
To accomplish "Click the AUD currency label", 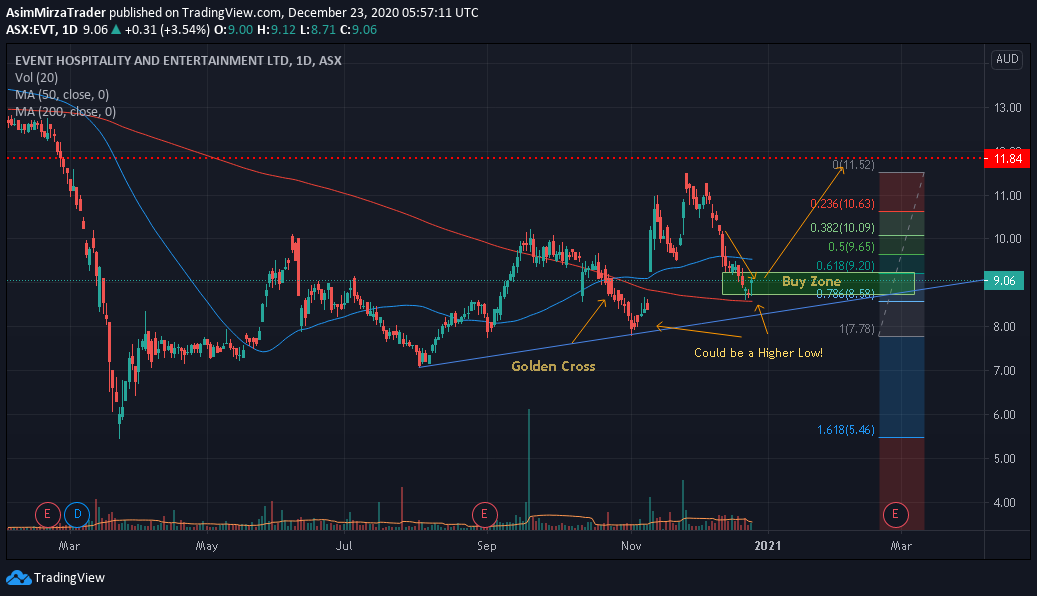I will coord(1007,59).
